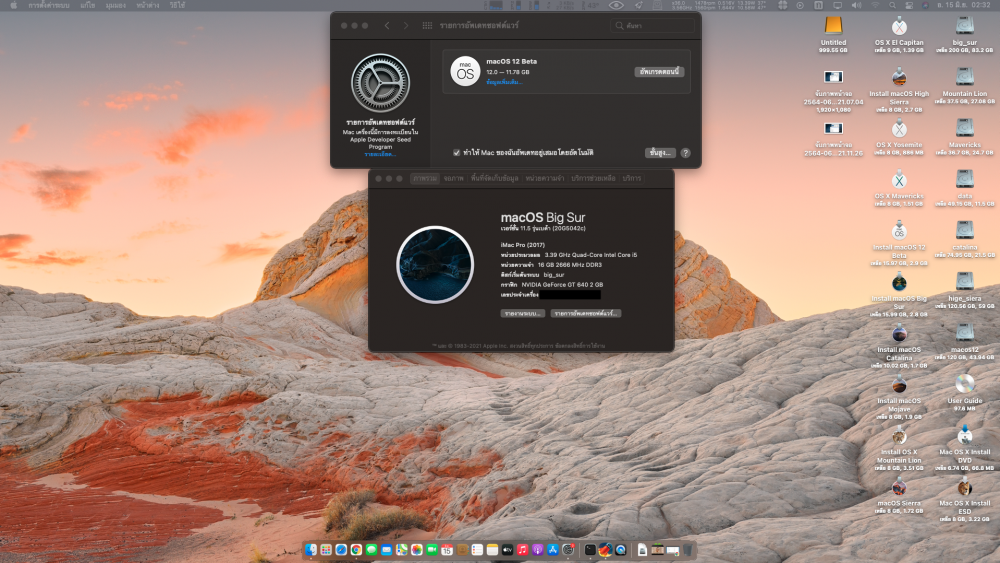Click the Upgrade Now button for macOS 12 Beta

[x=659, y=71]
